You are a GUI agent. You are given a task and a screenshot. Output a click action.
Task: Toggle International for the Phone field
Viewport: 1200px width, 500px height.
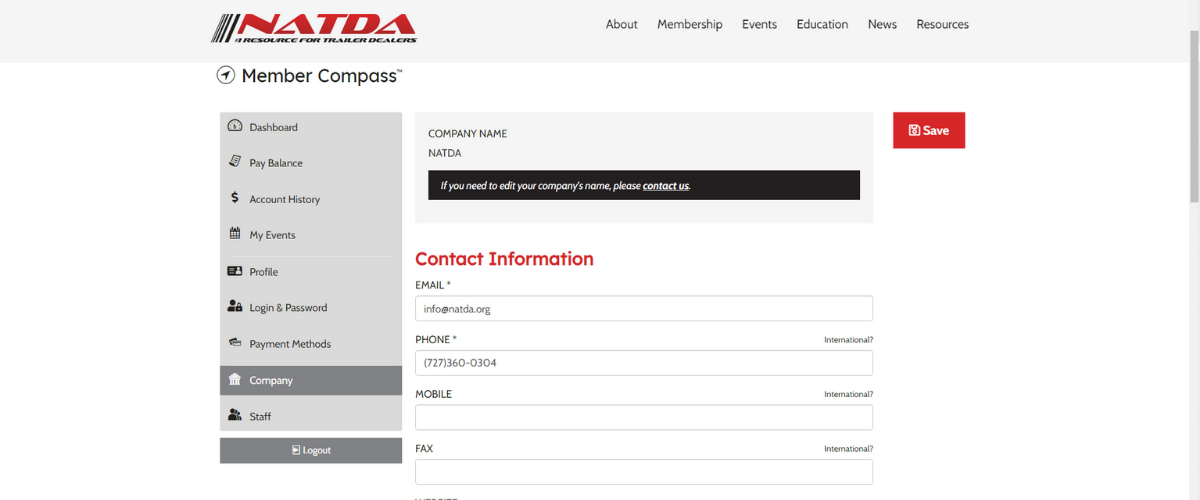(x=848, y=340)
